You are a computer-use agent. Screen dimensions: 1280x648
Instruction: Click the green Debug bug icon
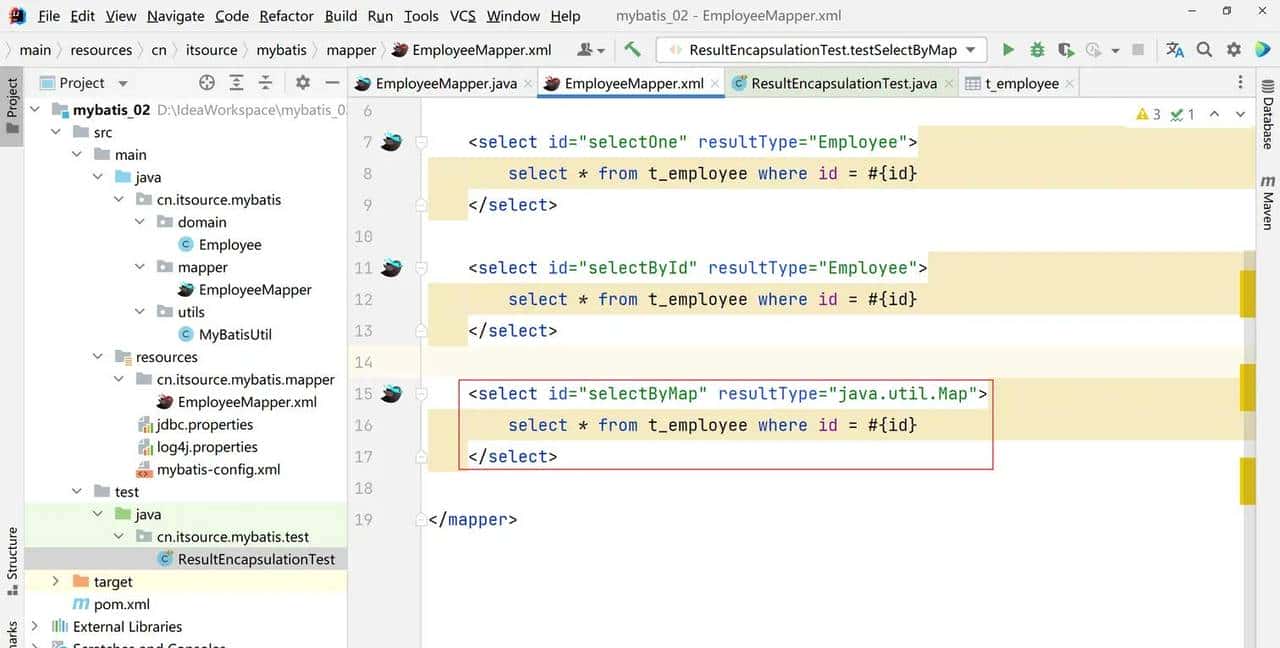(1037, 50)
